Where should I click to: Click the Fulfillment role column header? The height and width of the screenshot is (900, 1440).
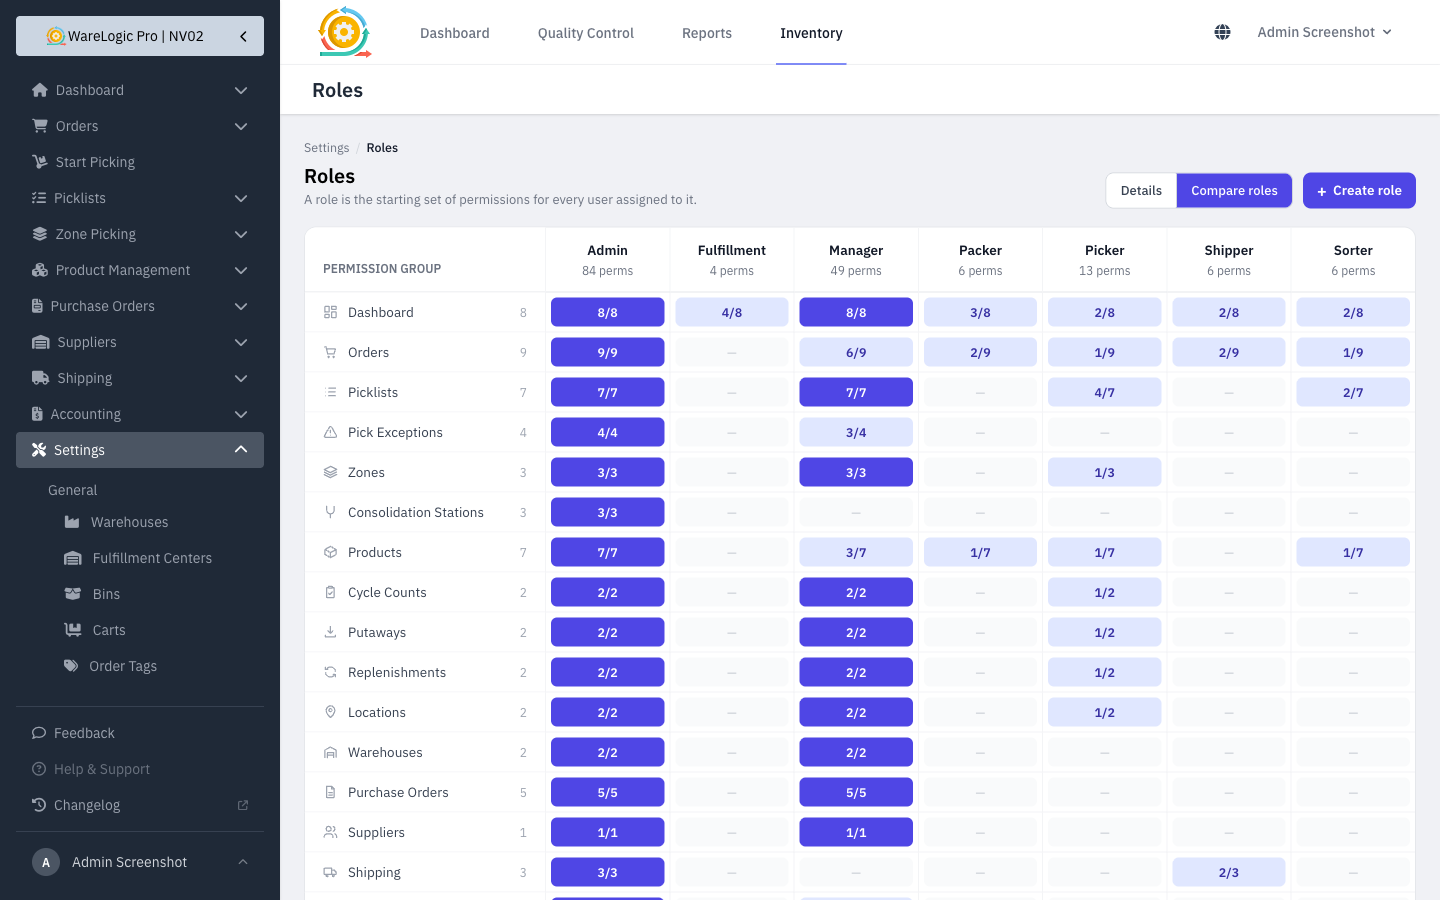pos(732,260)
